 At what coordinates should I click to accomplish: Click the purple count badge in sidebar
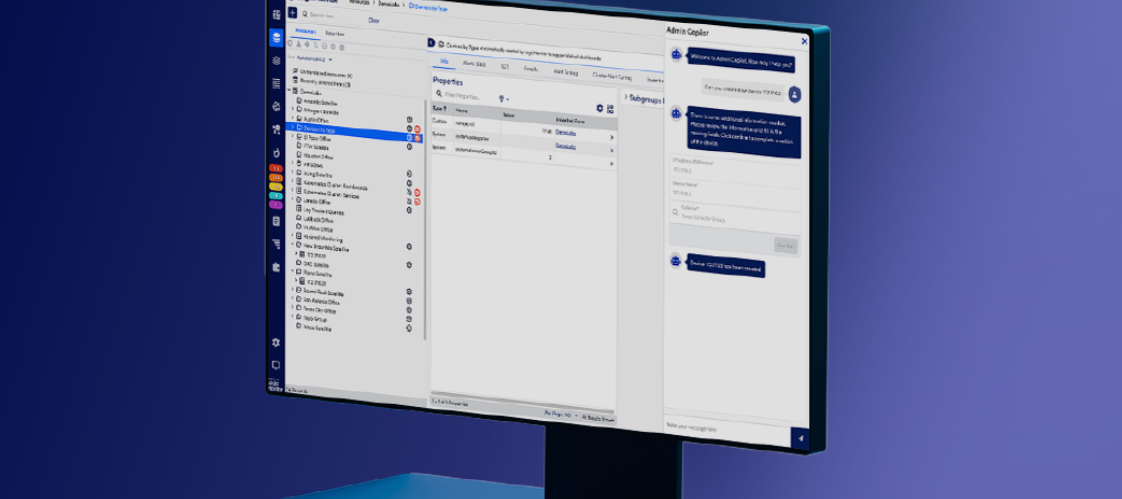275,205
